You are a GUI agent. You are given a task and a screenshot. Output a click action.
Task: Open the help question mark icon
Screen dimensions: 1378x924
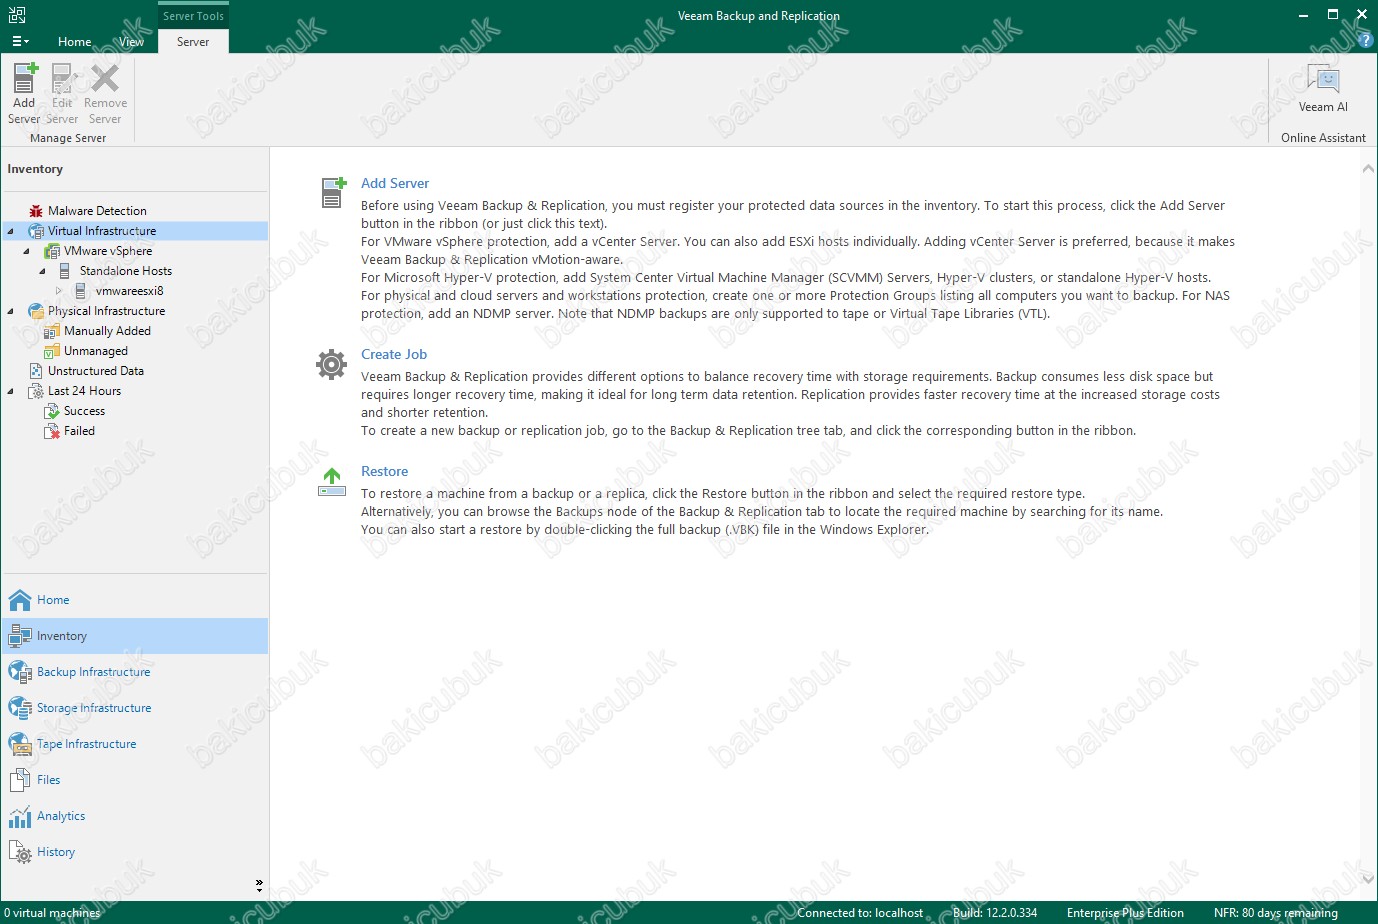tap(1367, 40)
